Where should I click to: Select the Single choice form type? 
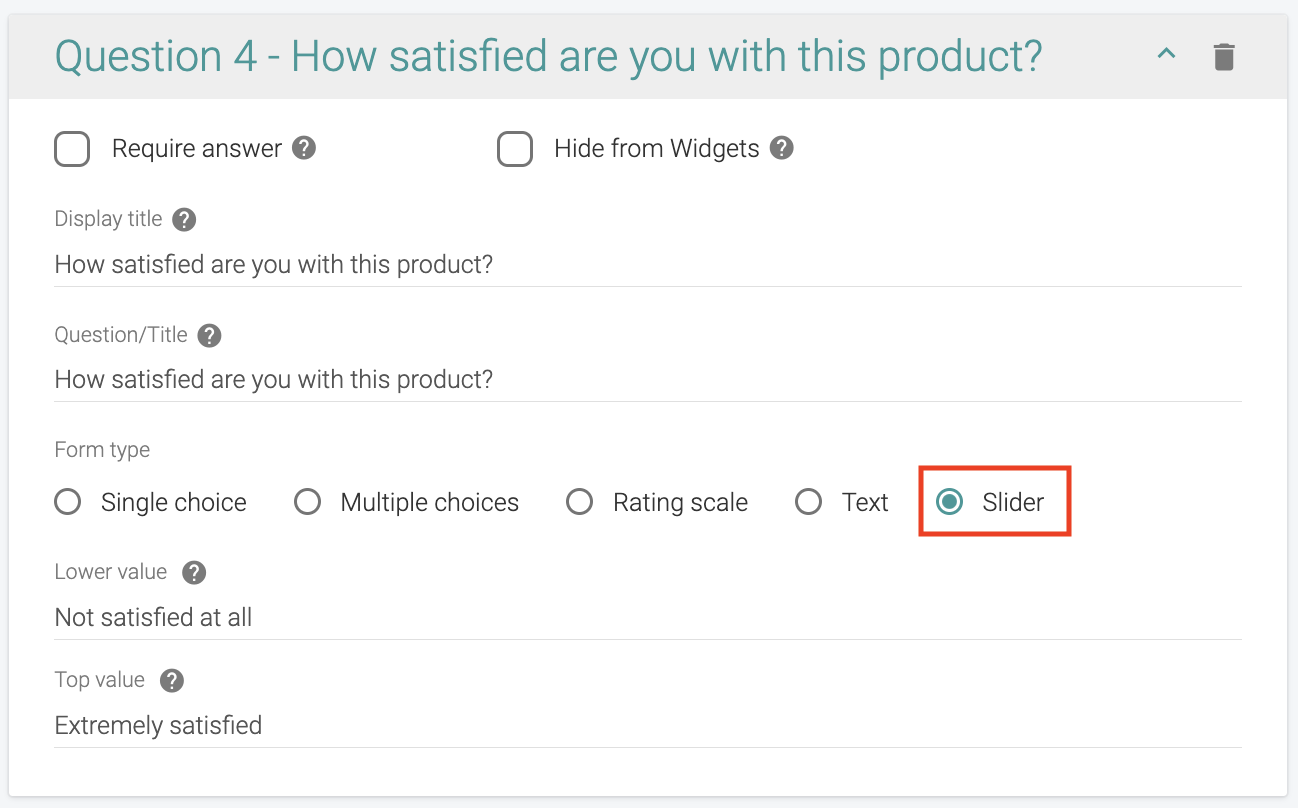(x=67, y=501)
